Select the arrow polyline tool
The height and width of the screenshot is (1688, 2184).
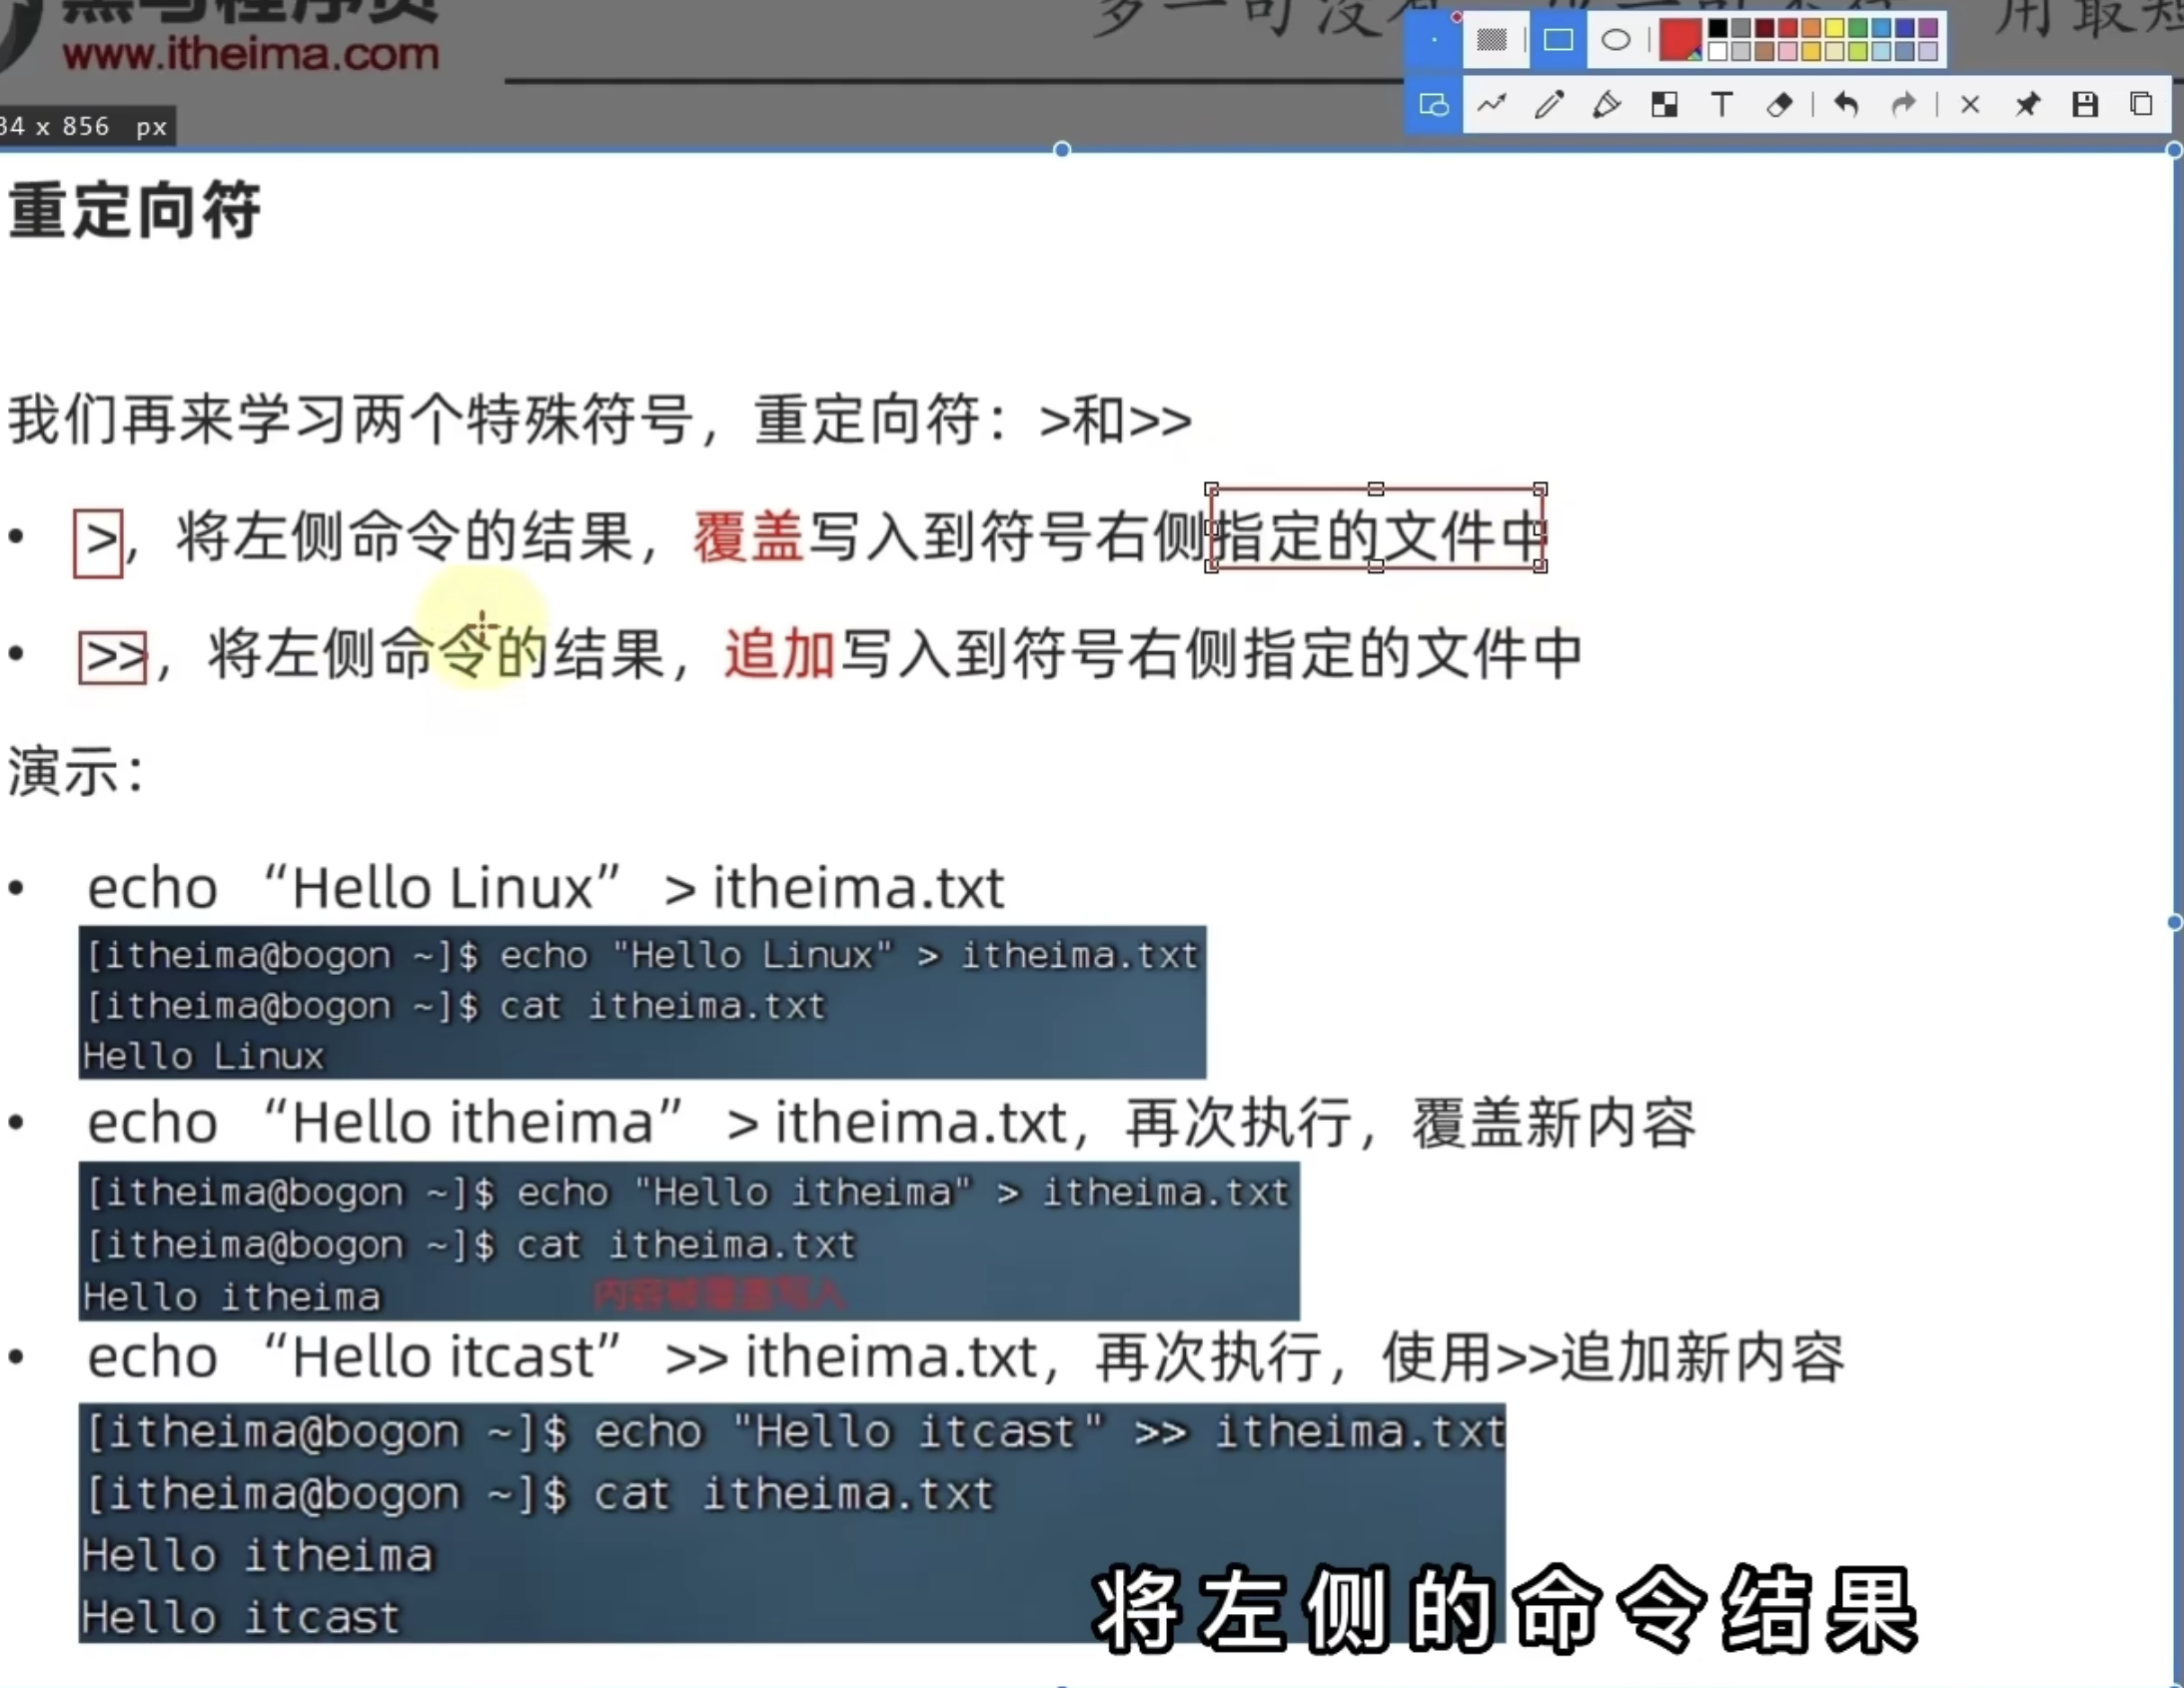tap(1491, 104)
